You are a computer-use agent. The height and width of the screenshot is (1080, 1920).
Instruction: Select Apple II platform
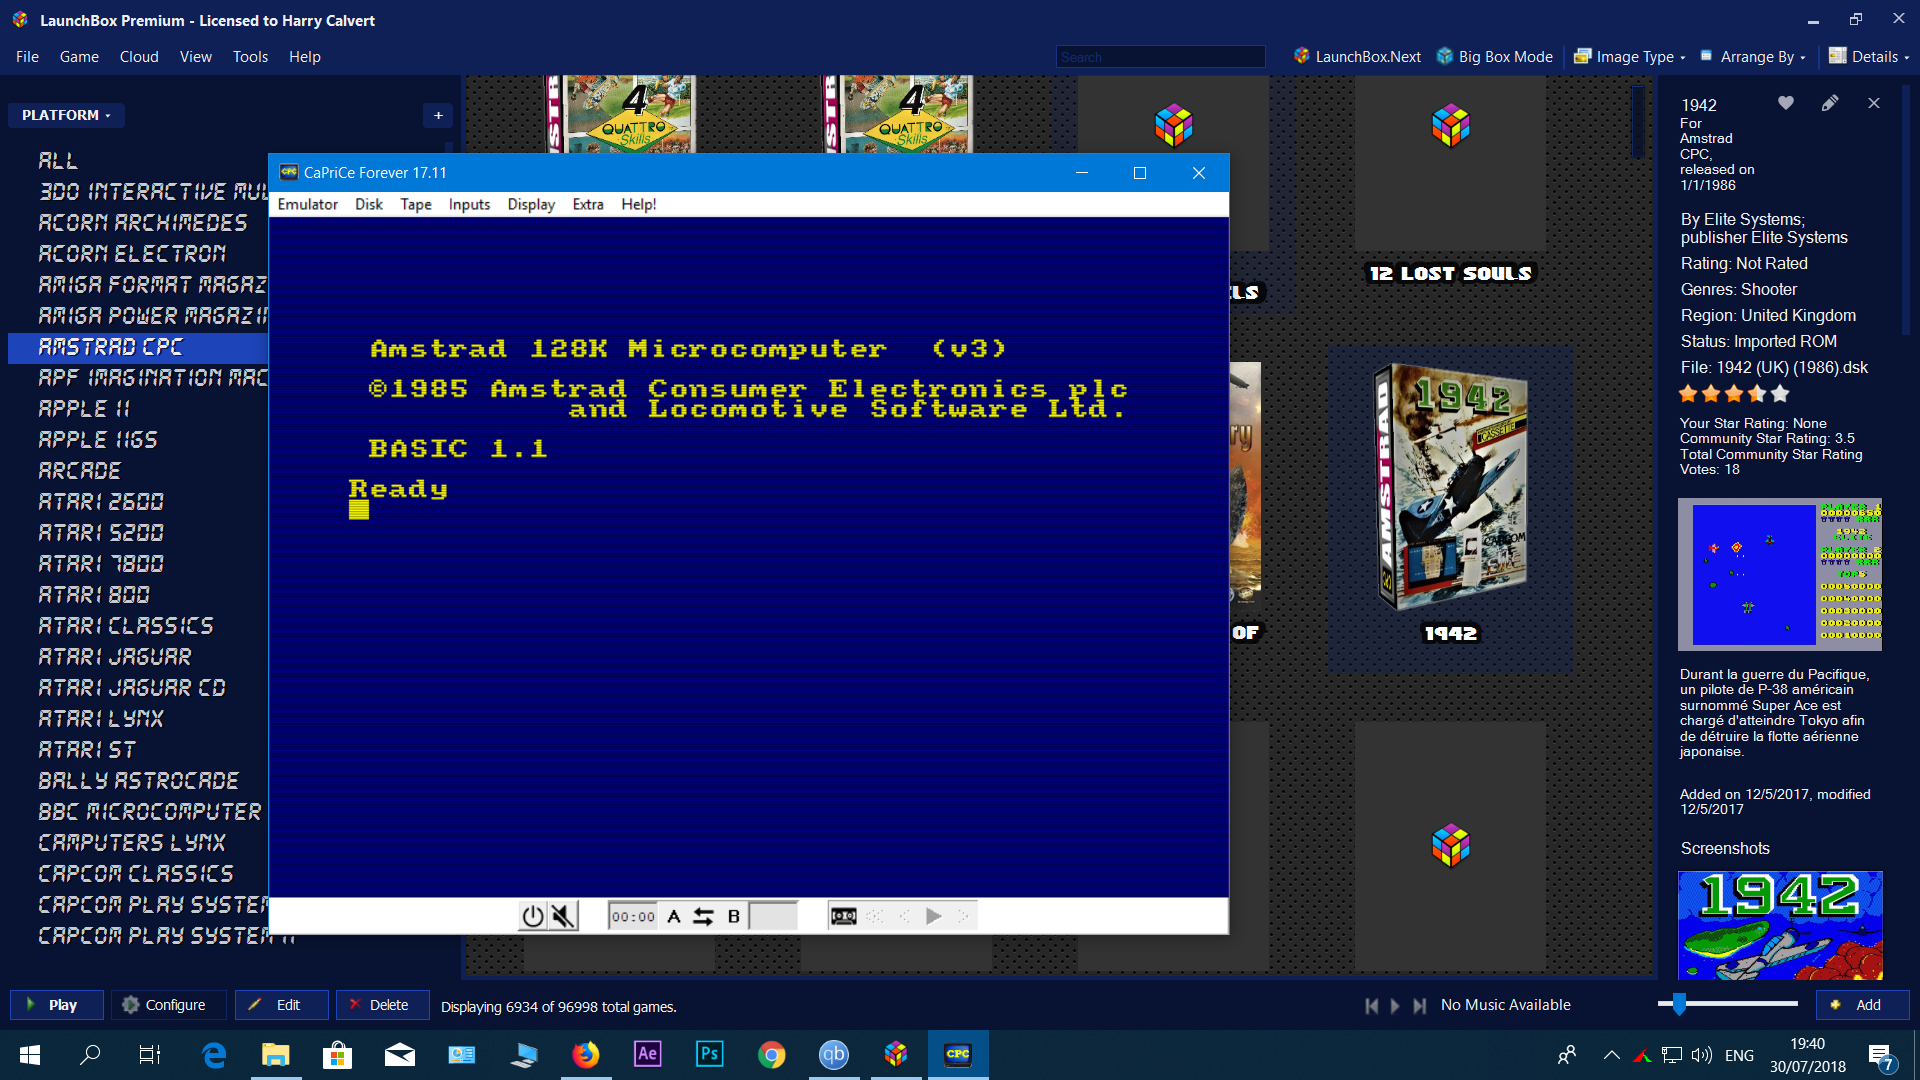[84, 409]
